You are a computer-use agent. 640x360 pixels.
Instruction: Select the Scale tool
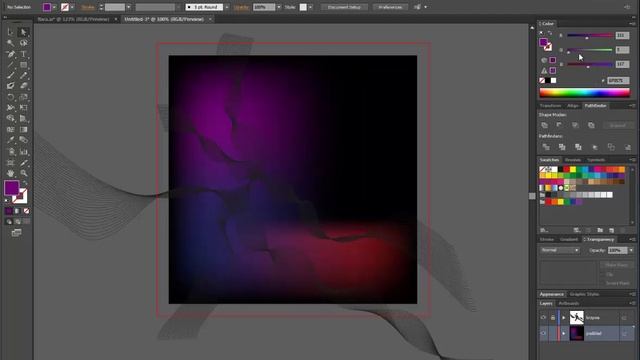[23, 97]
